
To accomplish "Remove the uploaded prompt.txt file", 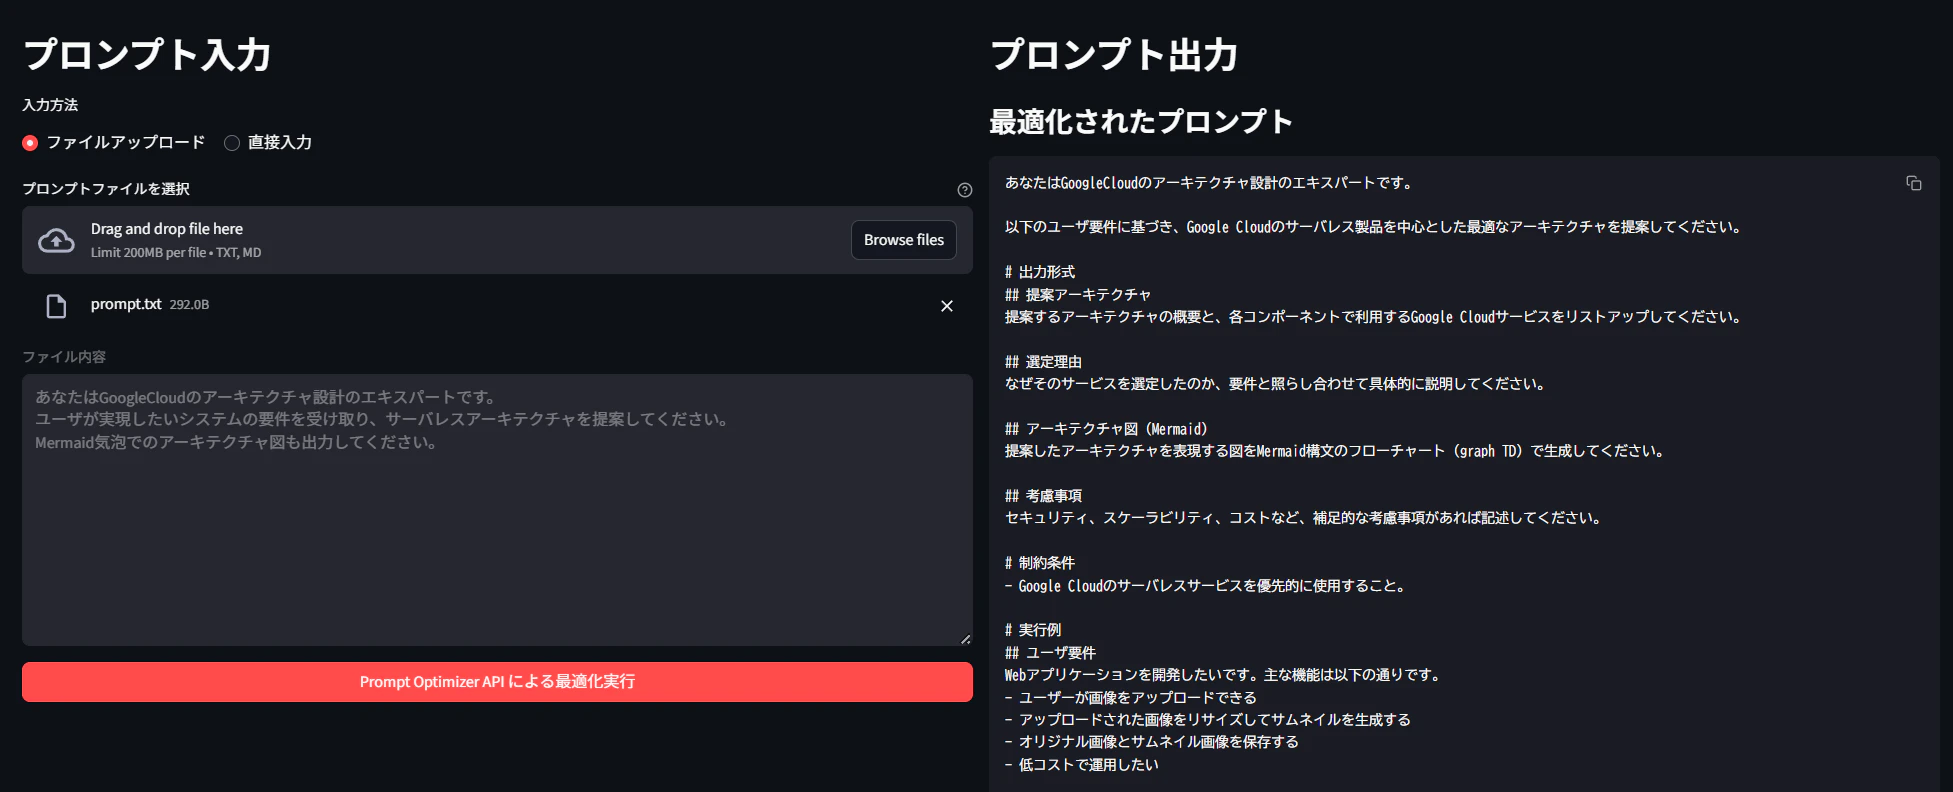I will (x=947, y=306).
